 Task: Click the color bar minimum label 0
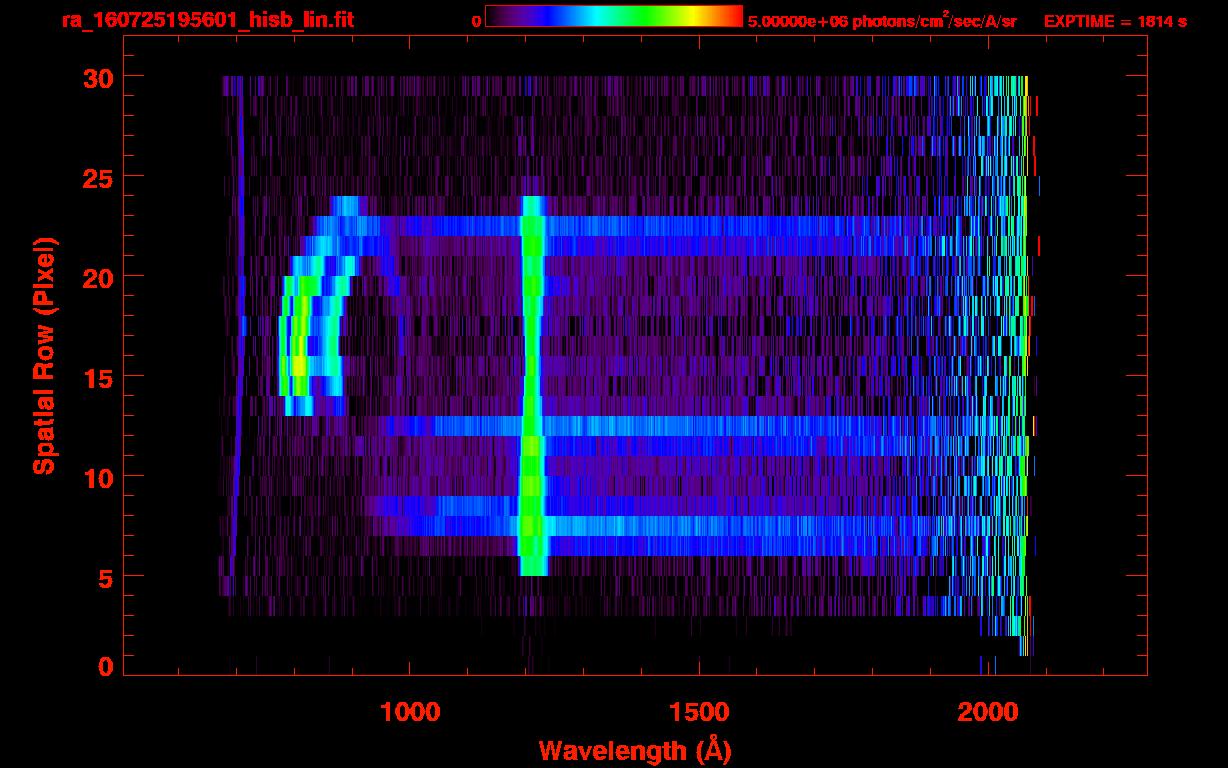click(477, 21)
